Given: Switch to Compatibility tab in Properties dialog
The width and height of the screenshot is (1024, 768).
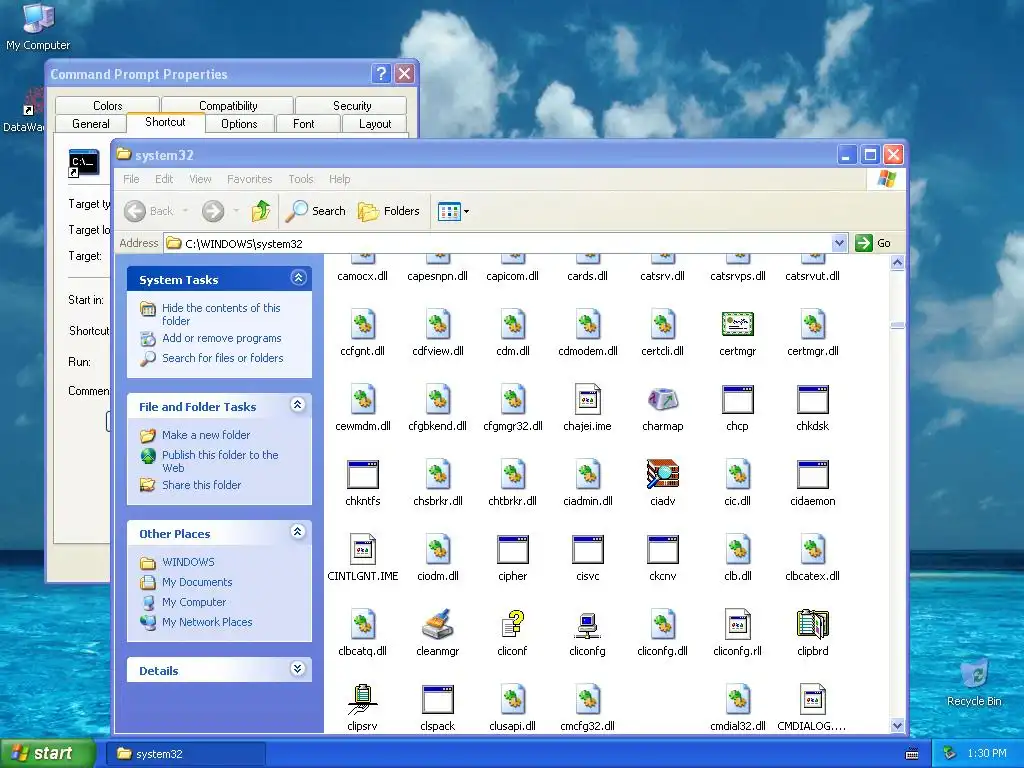Looking at the screenshot, I should point(228,105).
